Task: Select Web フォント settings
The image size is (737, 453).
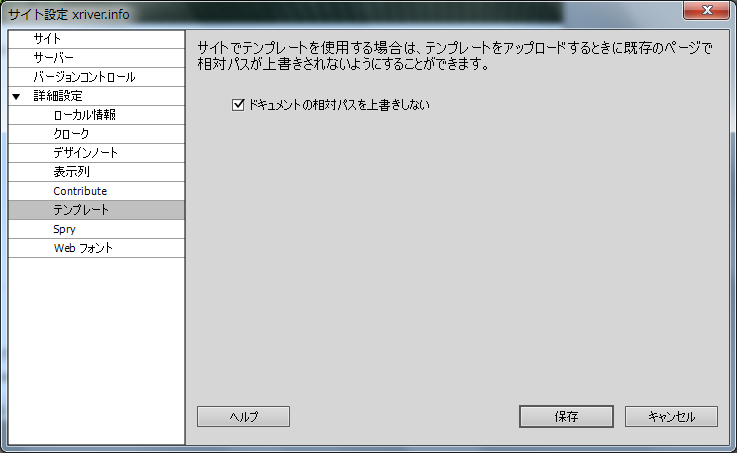Action: (x=96, y=248)
